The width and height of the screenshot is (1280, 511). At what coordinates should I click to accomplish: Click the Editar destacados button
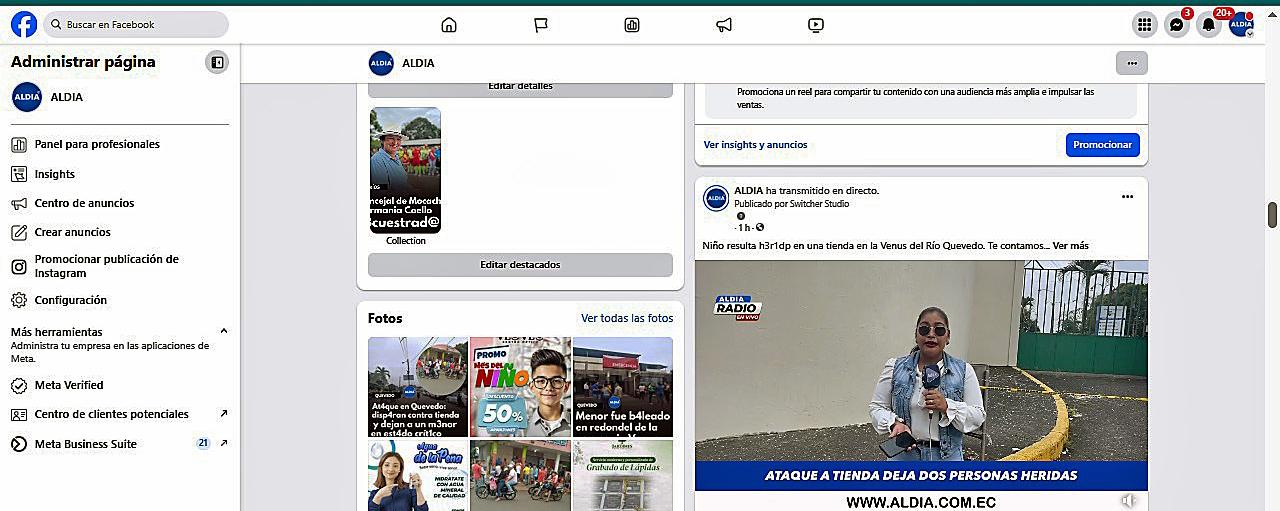[x=520, y=265]
